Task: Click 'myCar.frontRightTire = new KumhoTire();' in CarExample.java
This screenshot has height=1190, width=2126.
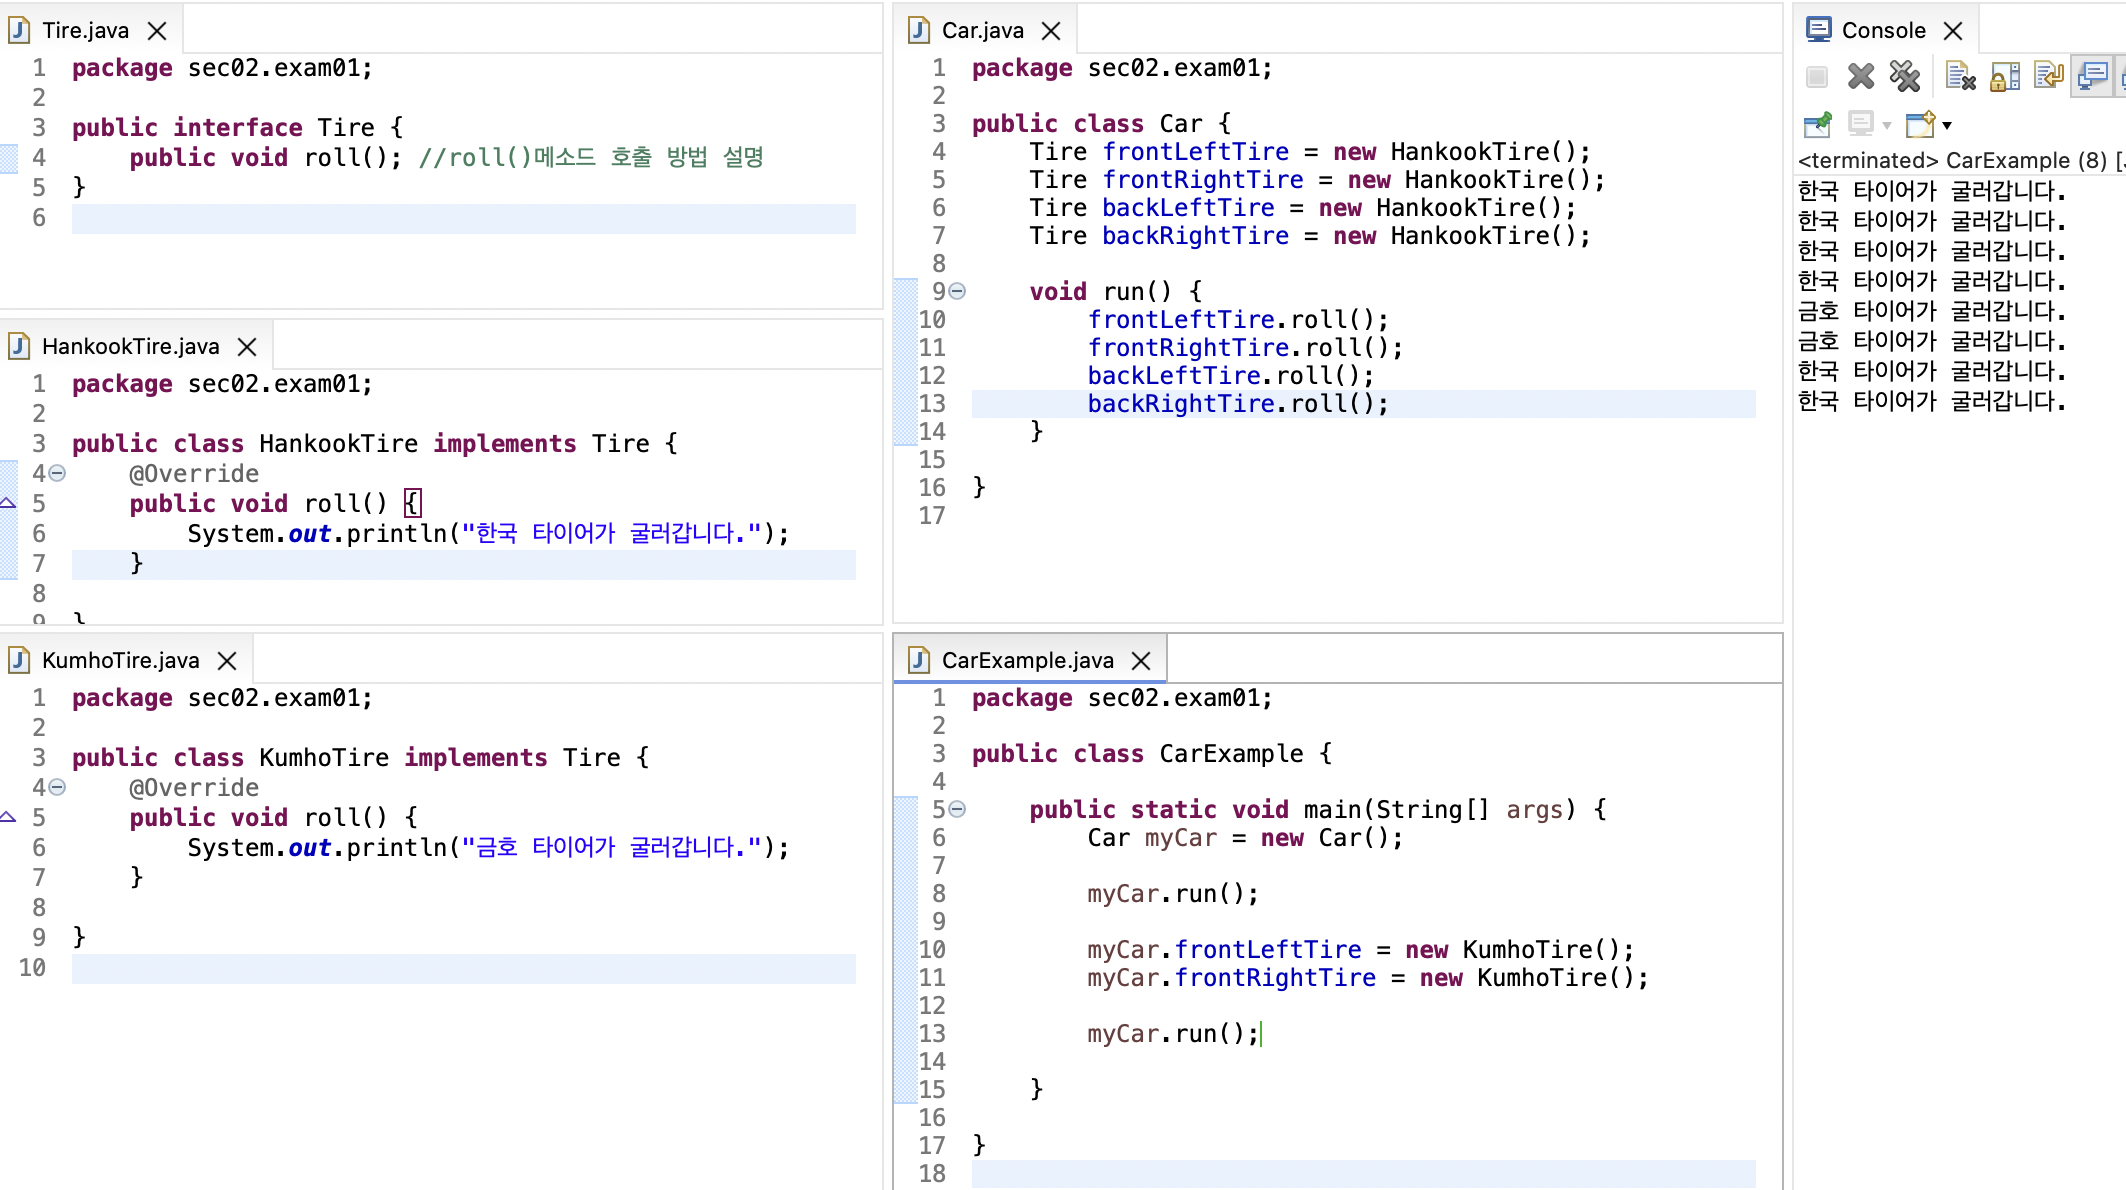Action: [x=1368, y=977]
